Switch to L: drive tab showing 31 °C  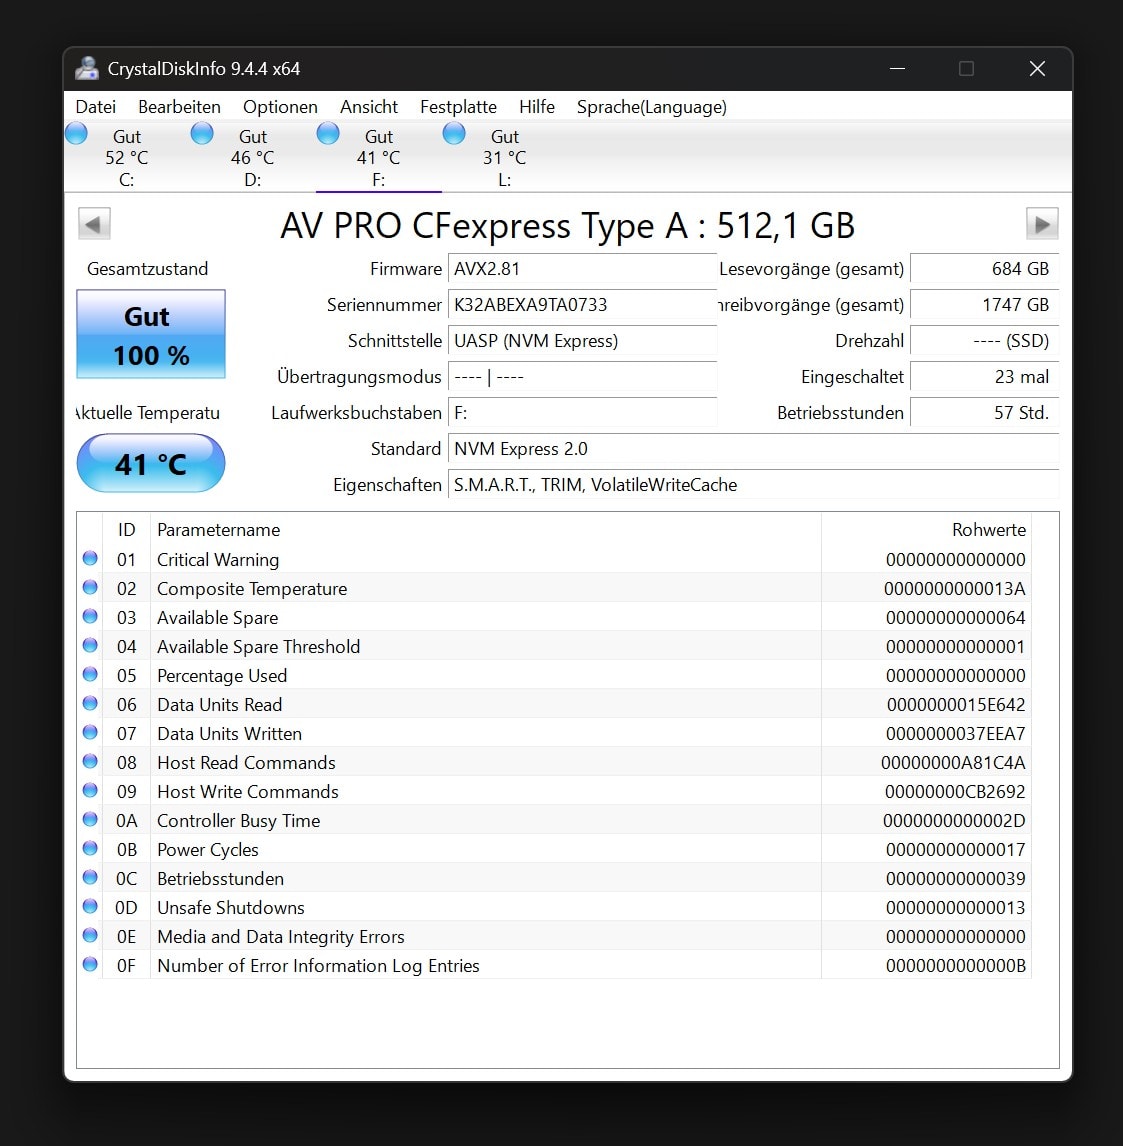(x=504, y=157)
